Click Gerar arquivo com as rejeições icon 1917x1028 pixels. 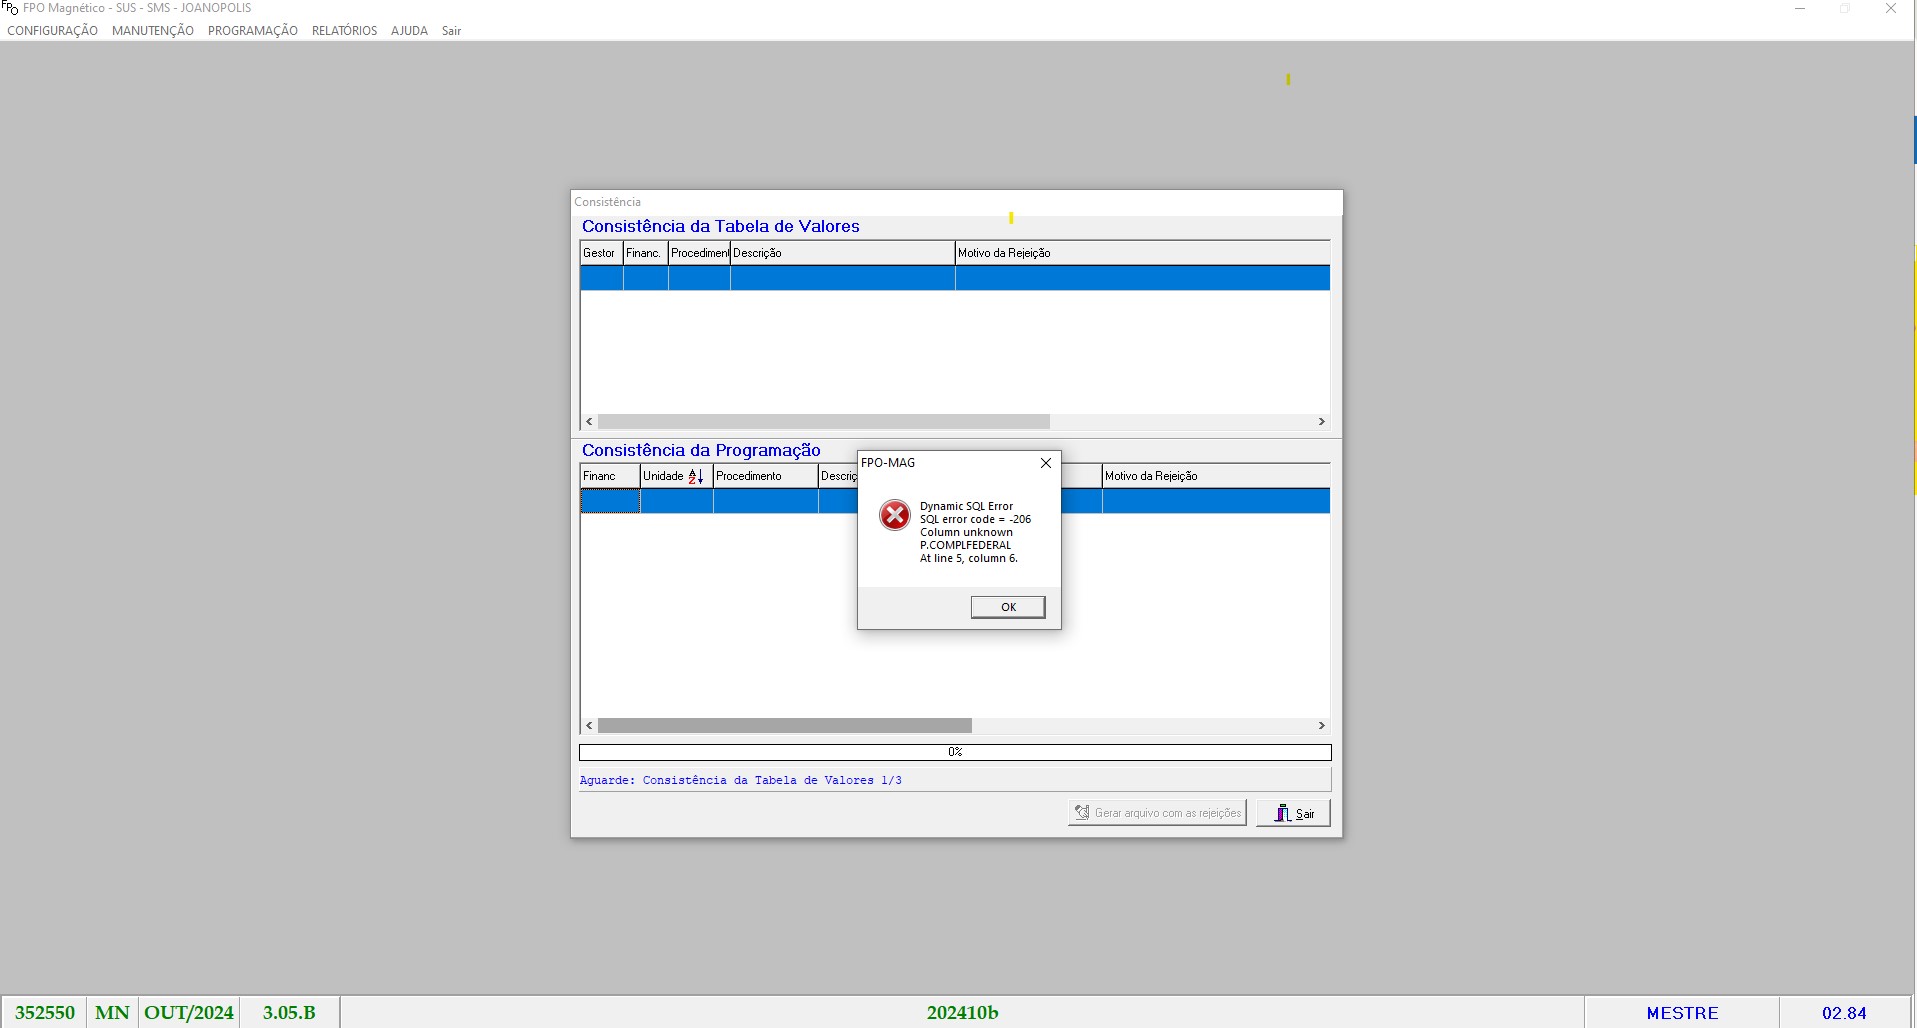(1081, 813)
